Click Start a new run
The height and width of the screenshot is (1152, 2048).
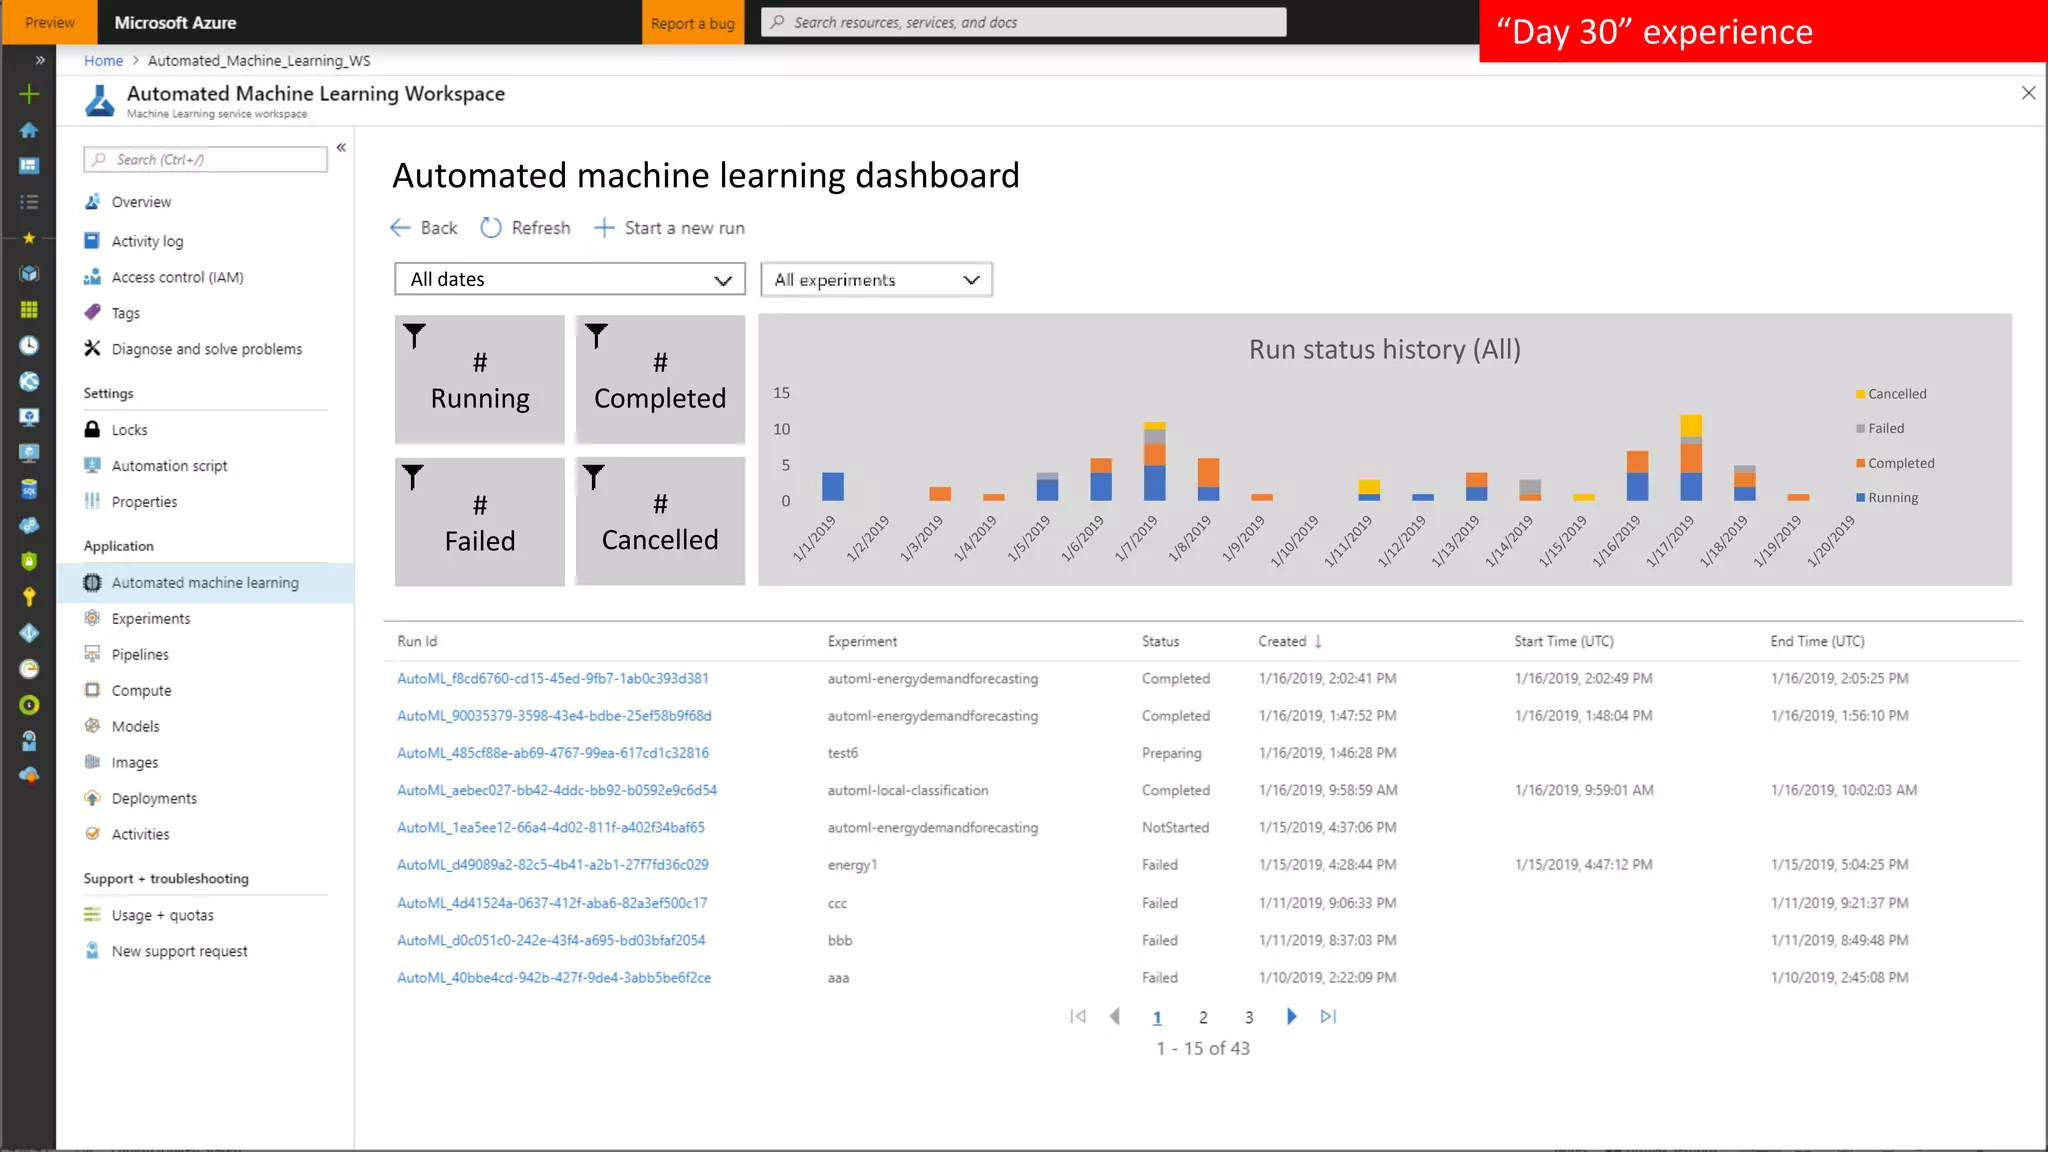click(x=670, y=228)
